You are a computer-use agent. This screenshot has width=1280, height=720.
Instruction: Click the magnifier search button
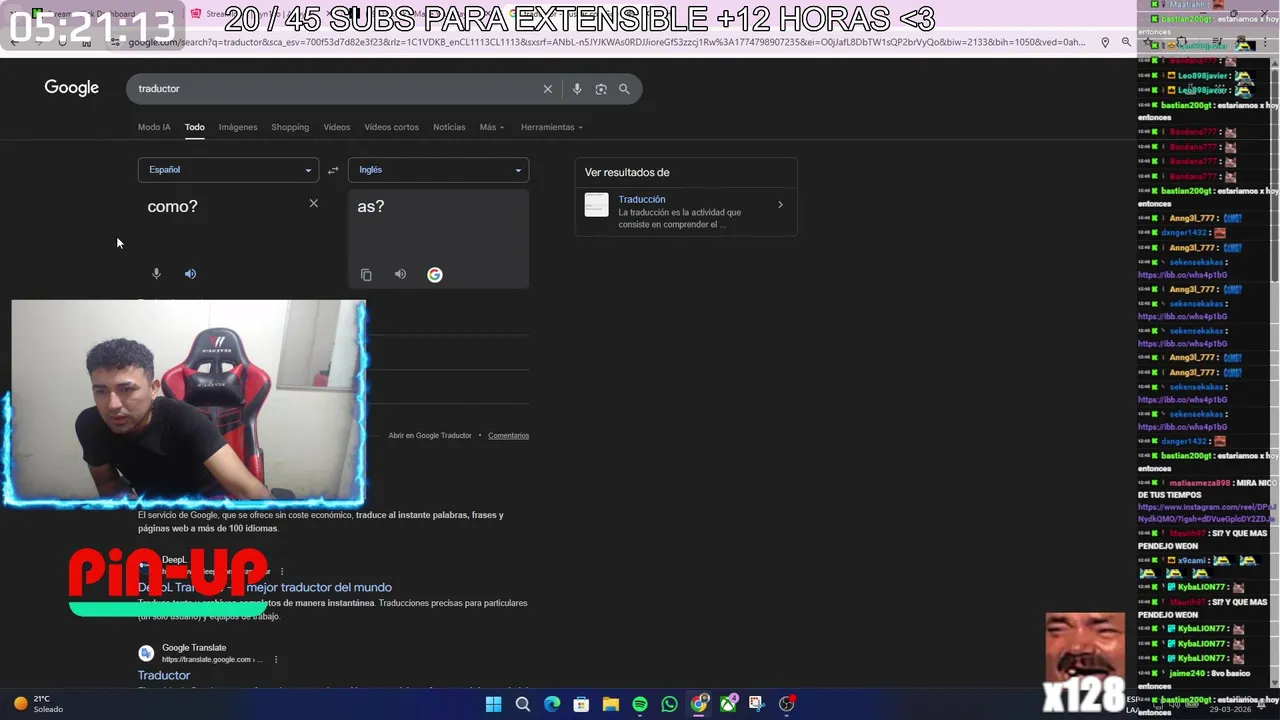(624, 89)
